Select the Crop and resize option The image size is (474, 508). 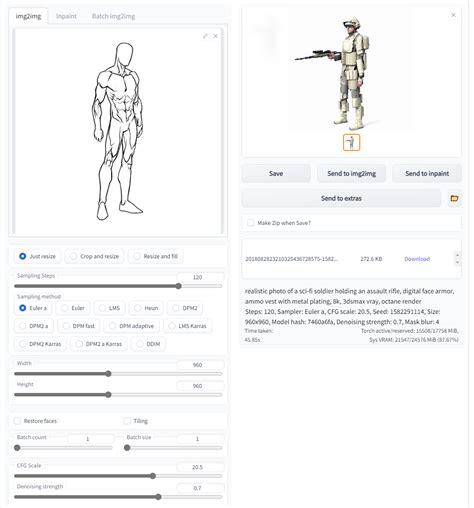click(94, 256)
